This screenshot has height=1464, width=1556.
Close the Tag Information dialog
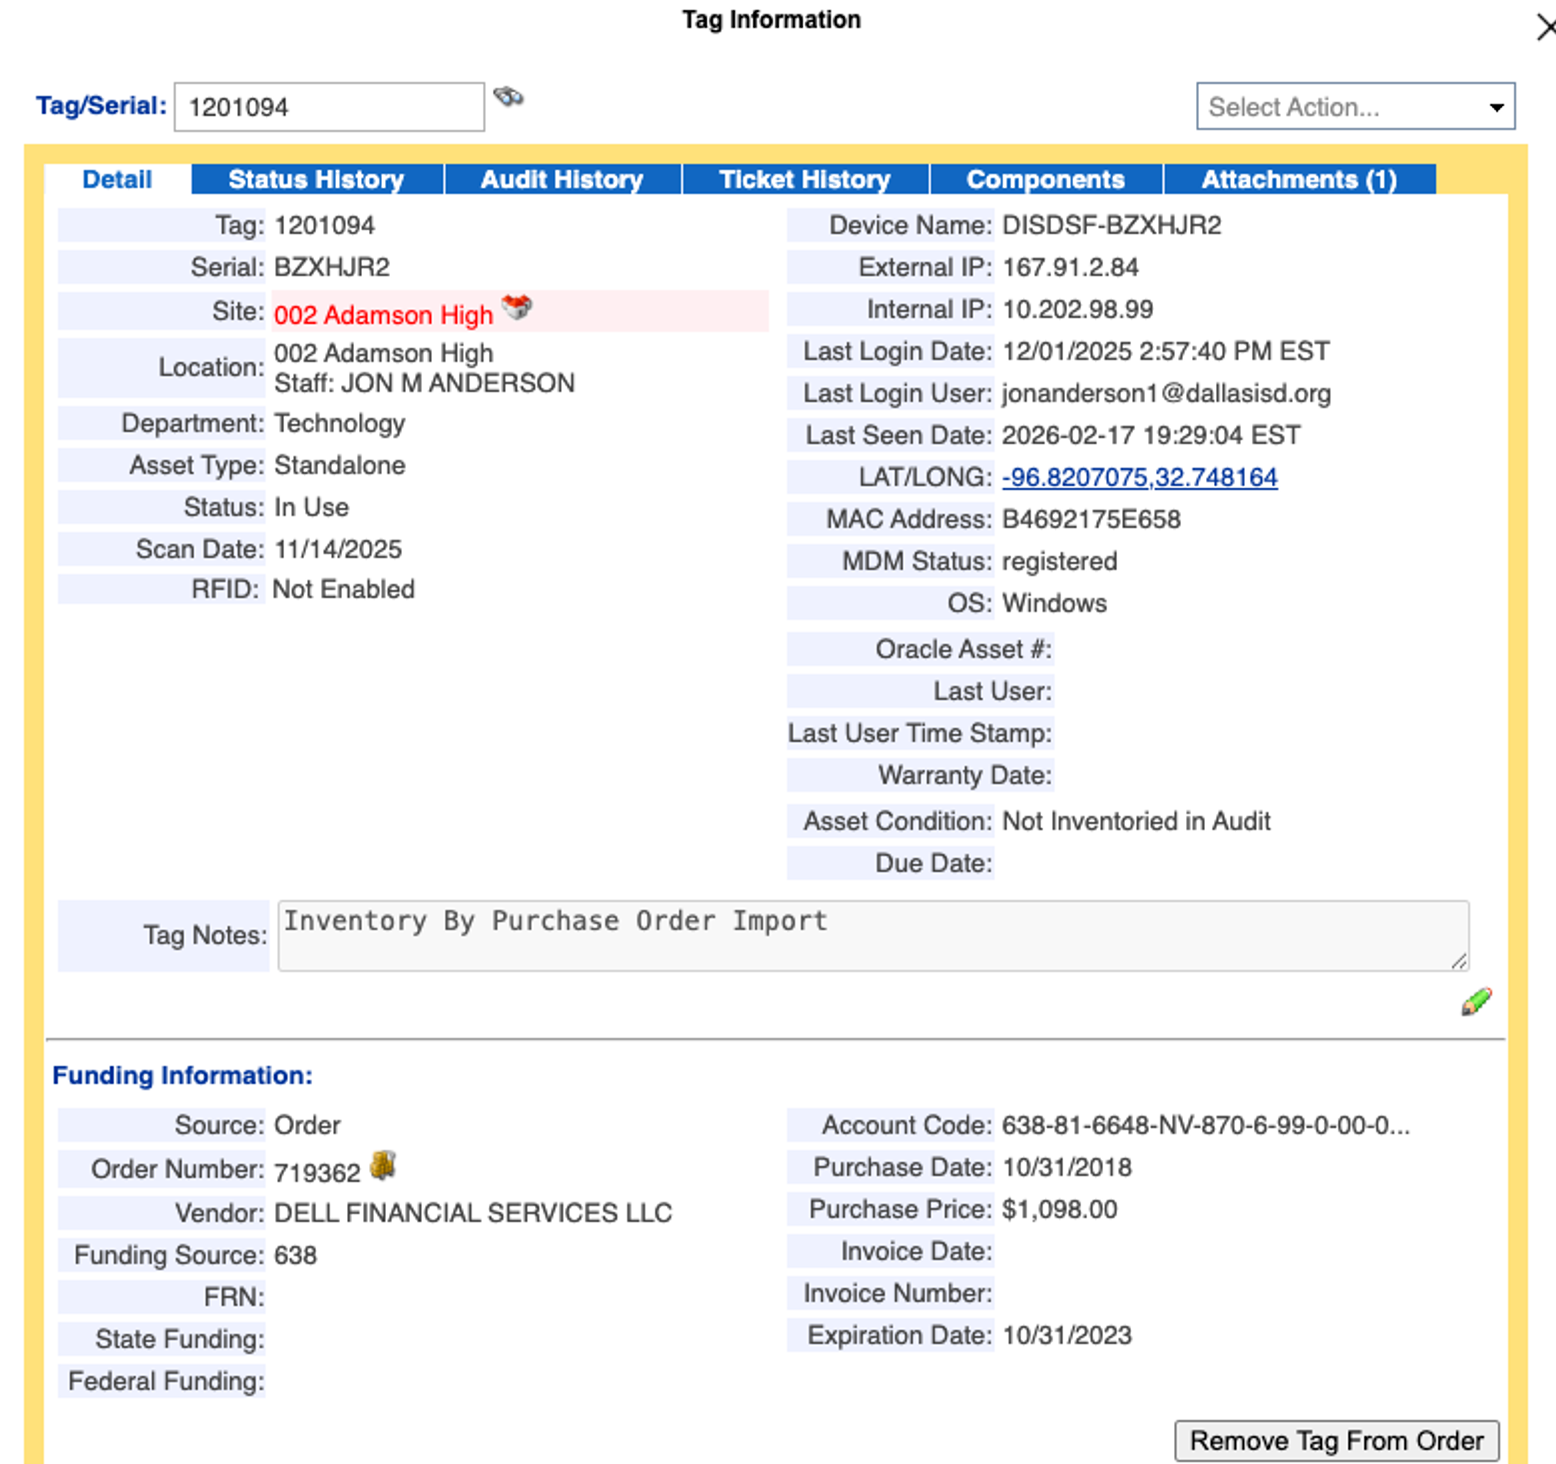click(x=1545, y=27)
